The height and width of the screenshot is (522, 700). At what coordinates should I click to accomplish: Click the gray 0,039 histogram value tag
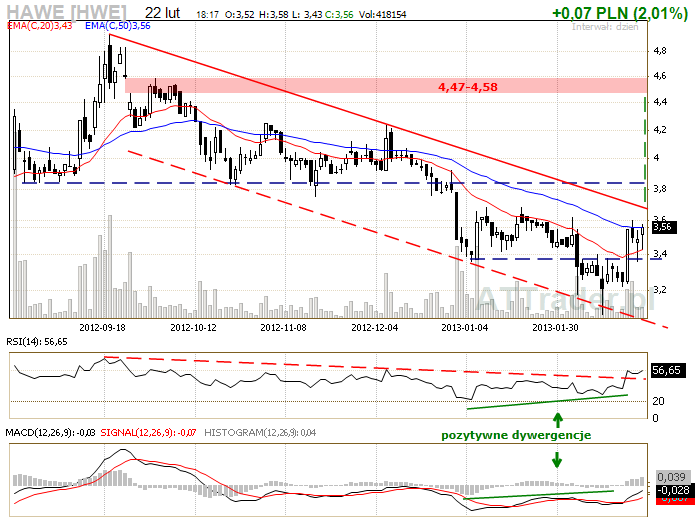[671, 477]
